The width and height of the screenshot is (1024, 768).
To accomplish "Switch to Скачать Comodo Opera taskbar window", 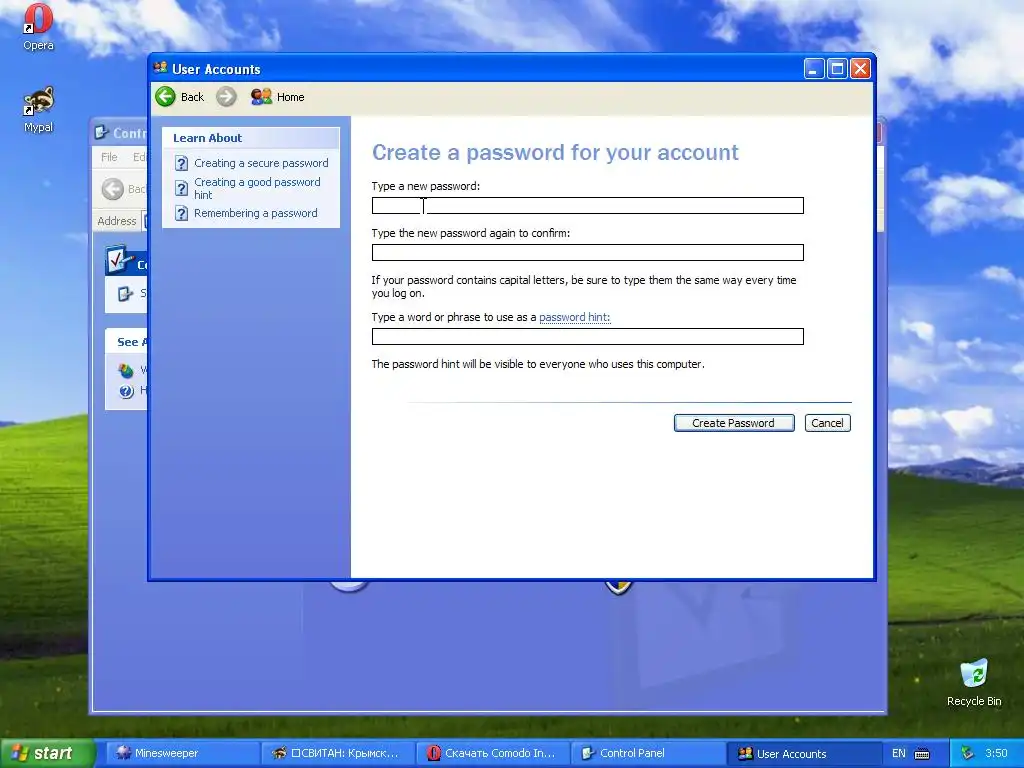I will click(492, 753).
